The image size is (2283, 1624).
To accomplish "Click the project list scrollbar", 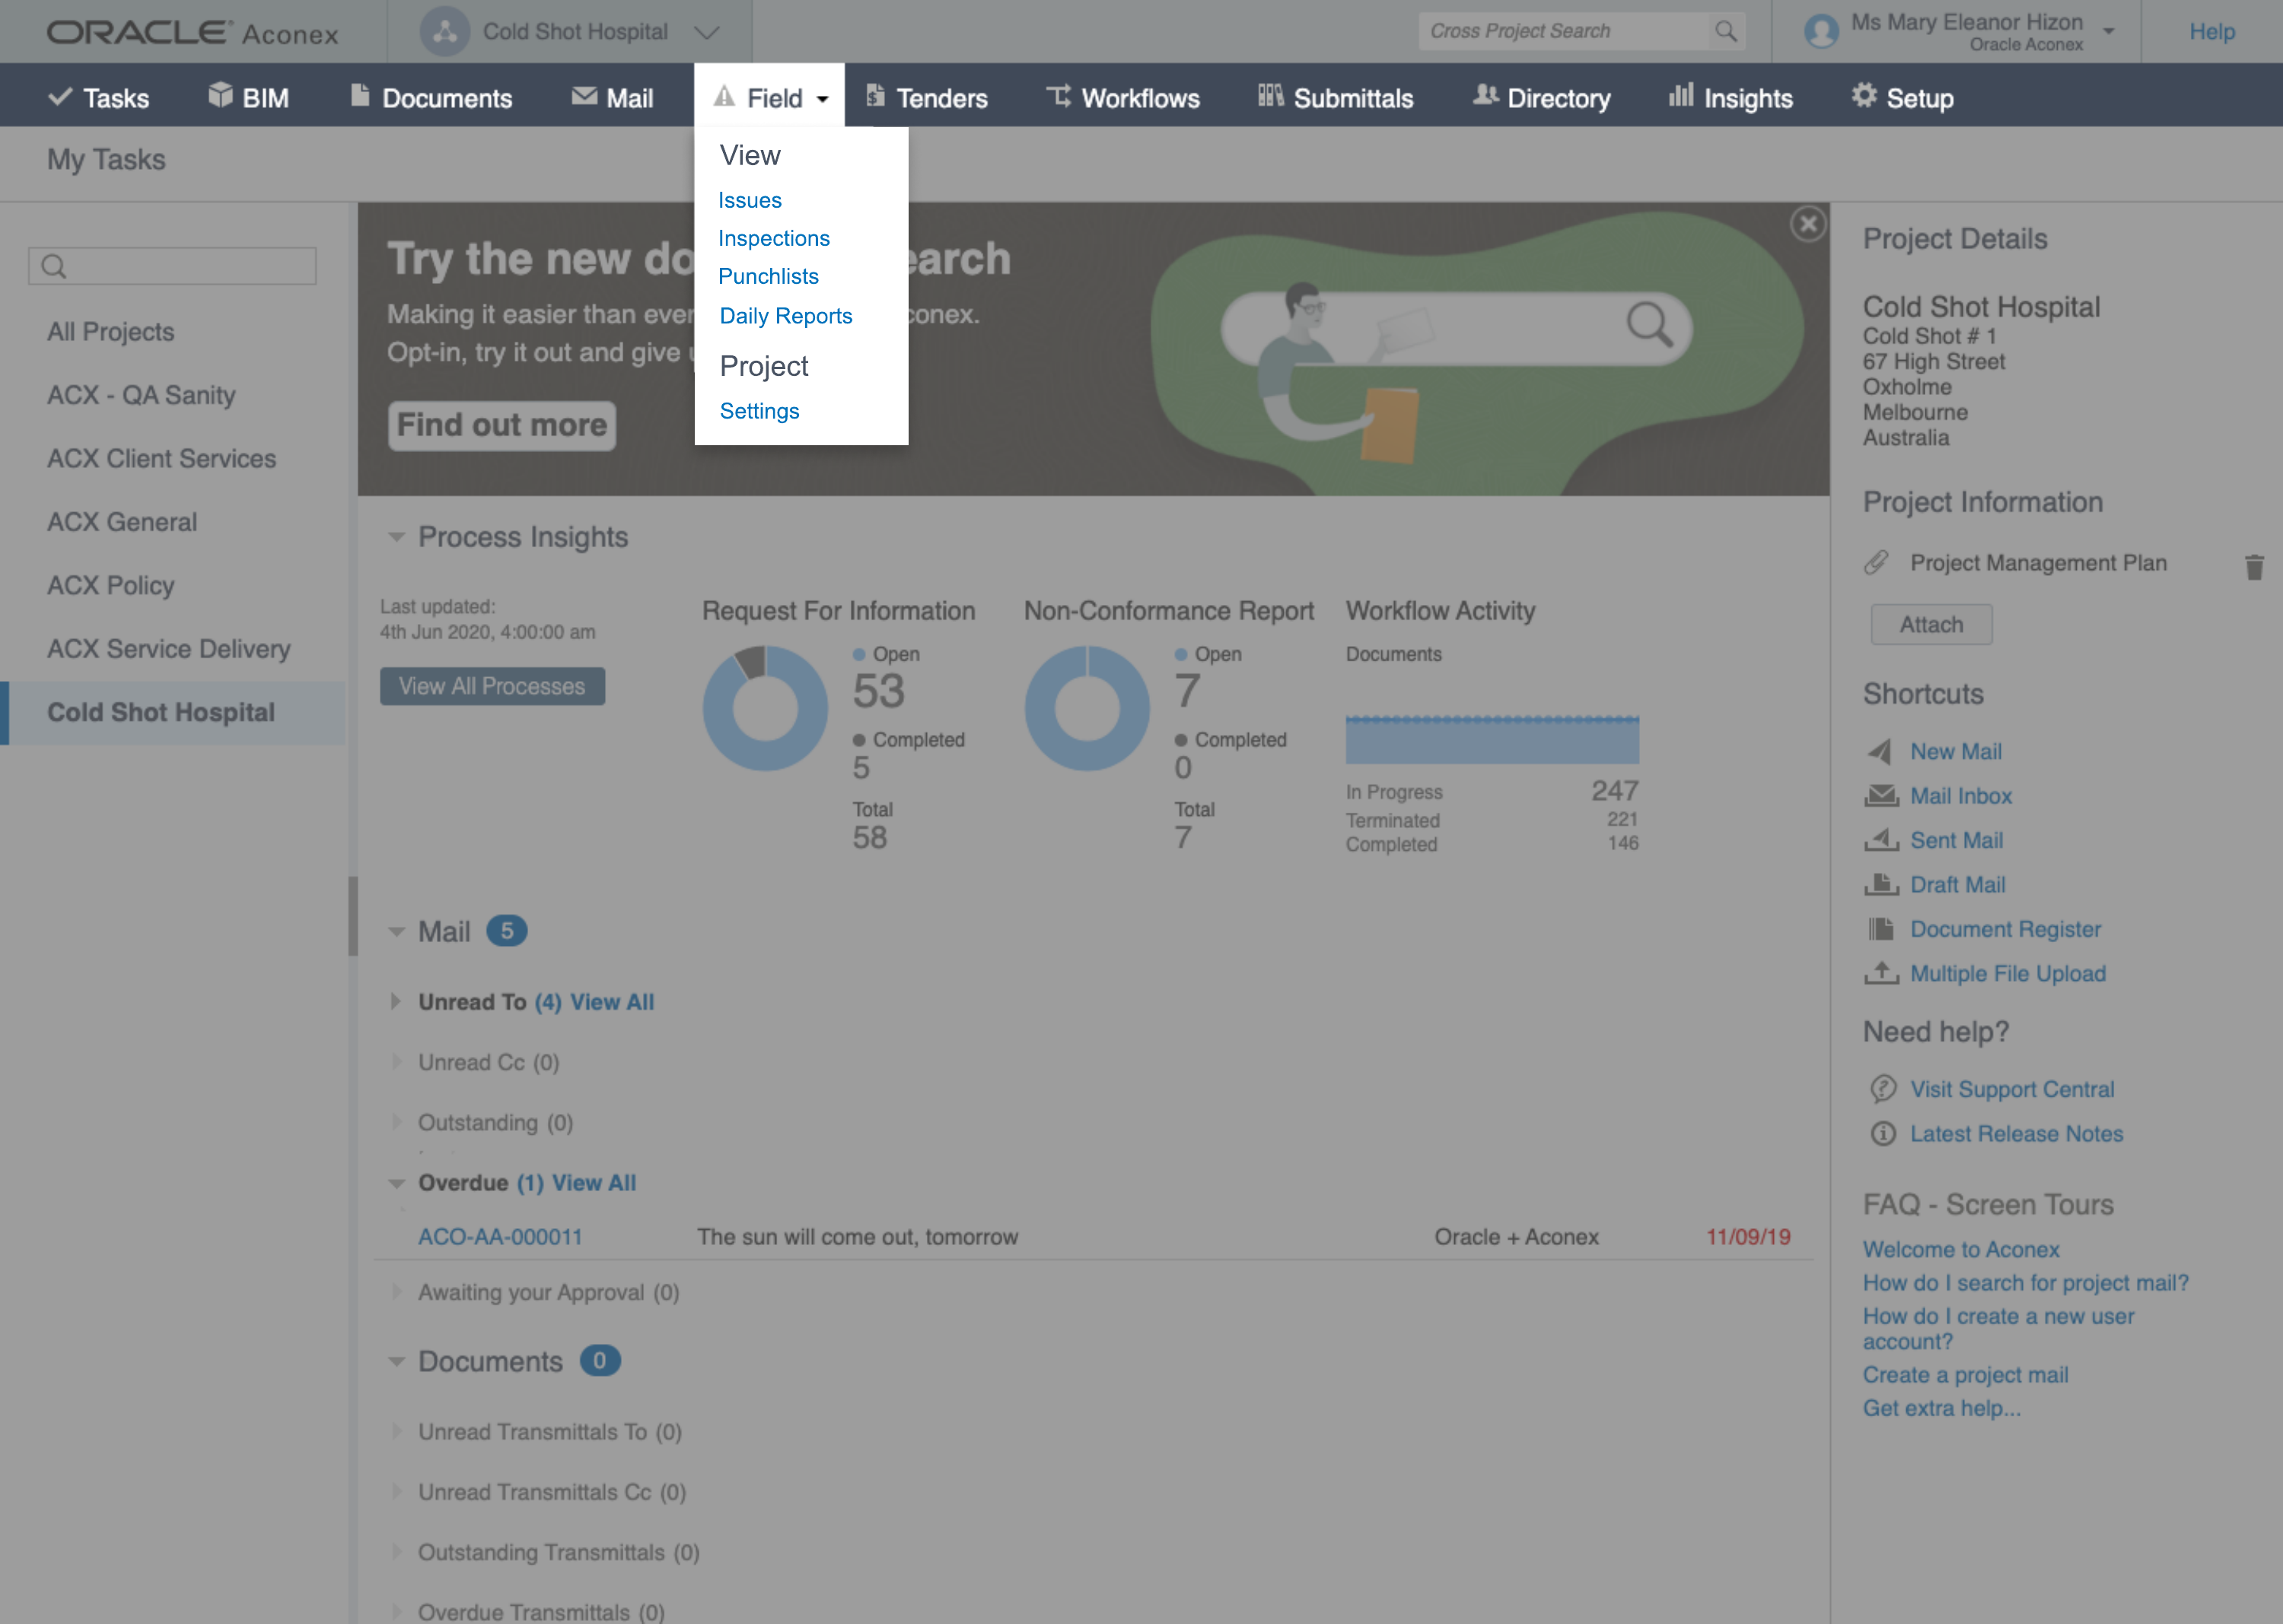I will tap(353, 916).
